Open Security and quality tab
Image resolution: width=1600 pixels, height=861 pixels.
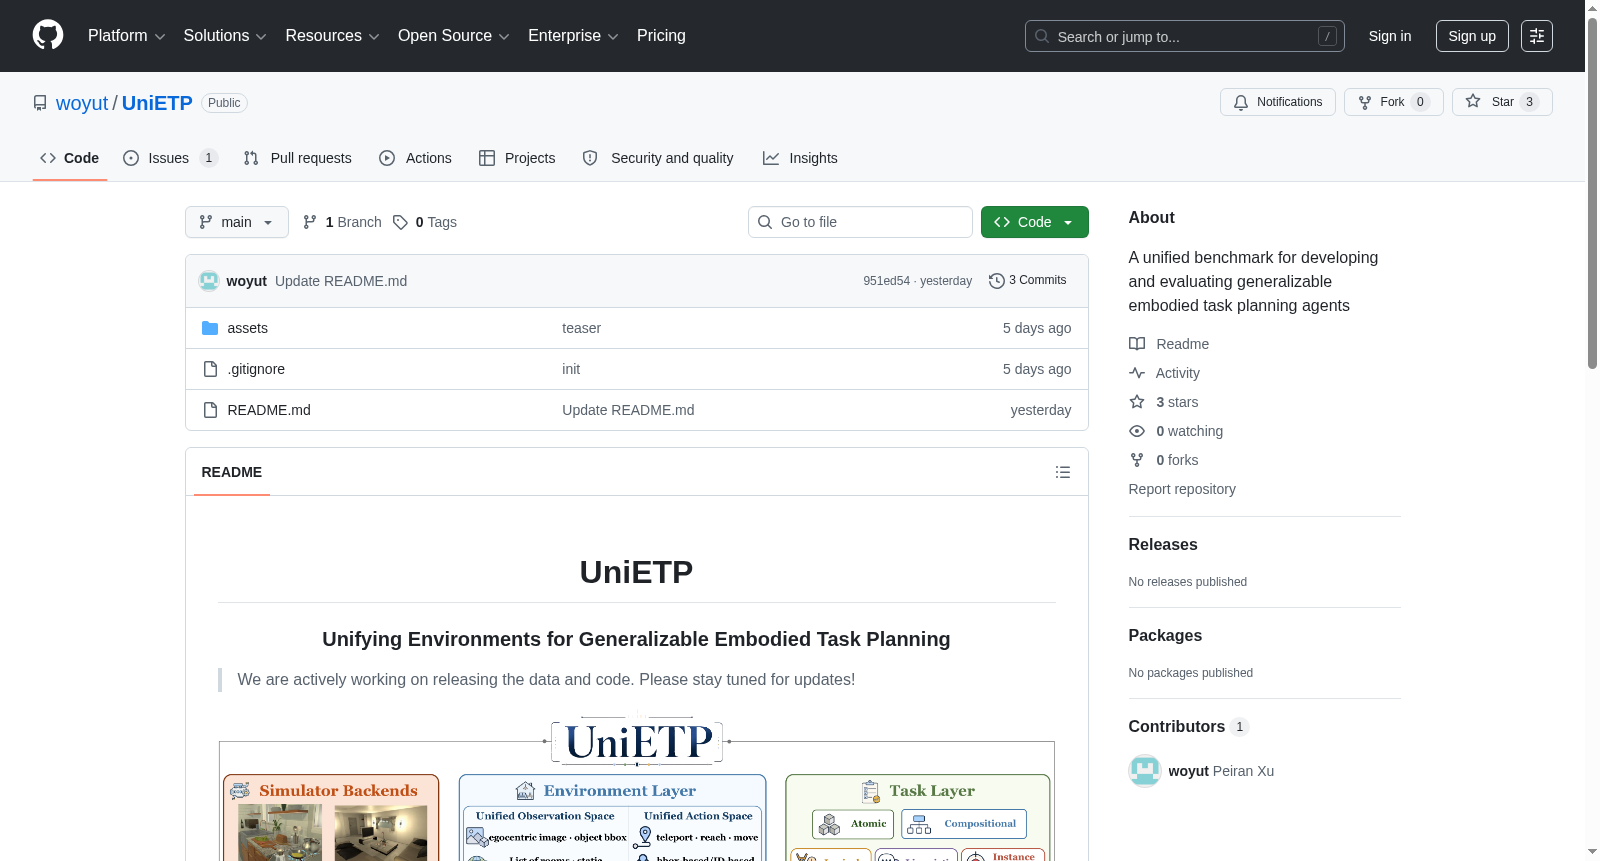point(658,158)
